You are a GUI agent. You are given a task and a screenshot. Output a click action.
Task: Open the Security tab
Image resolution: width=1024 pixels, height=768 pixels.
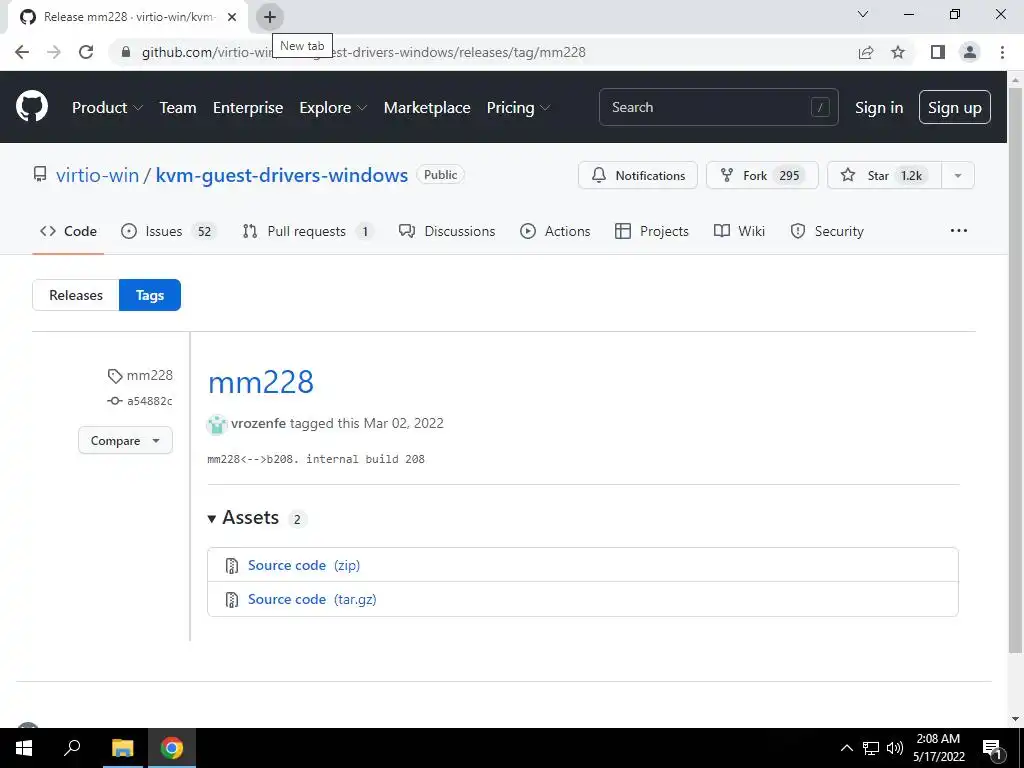(x=827, y=231)
